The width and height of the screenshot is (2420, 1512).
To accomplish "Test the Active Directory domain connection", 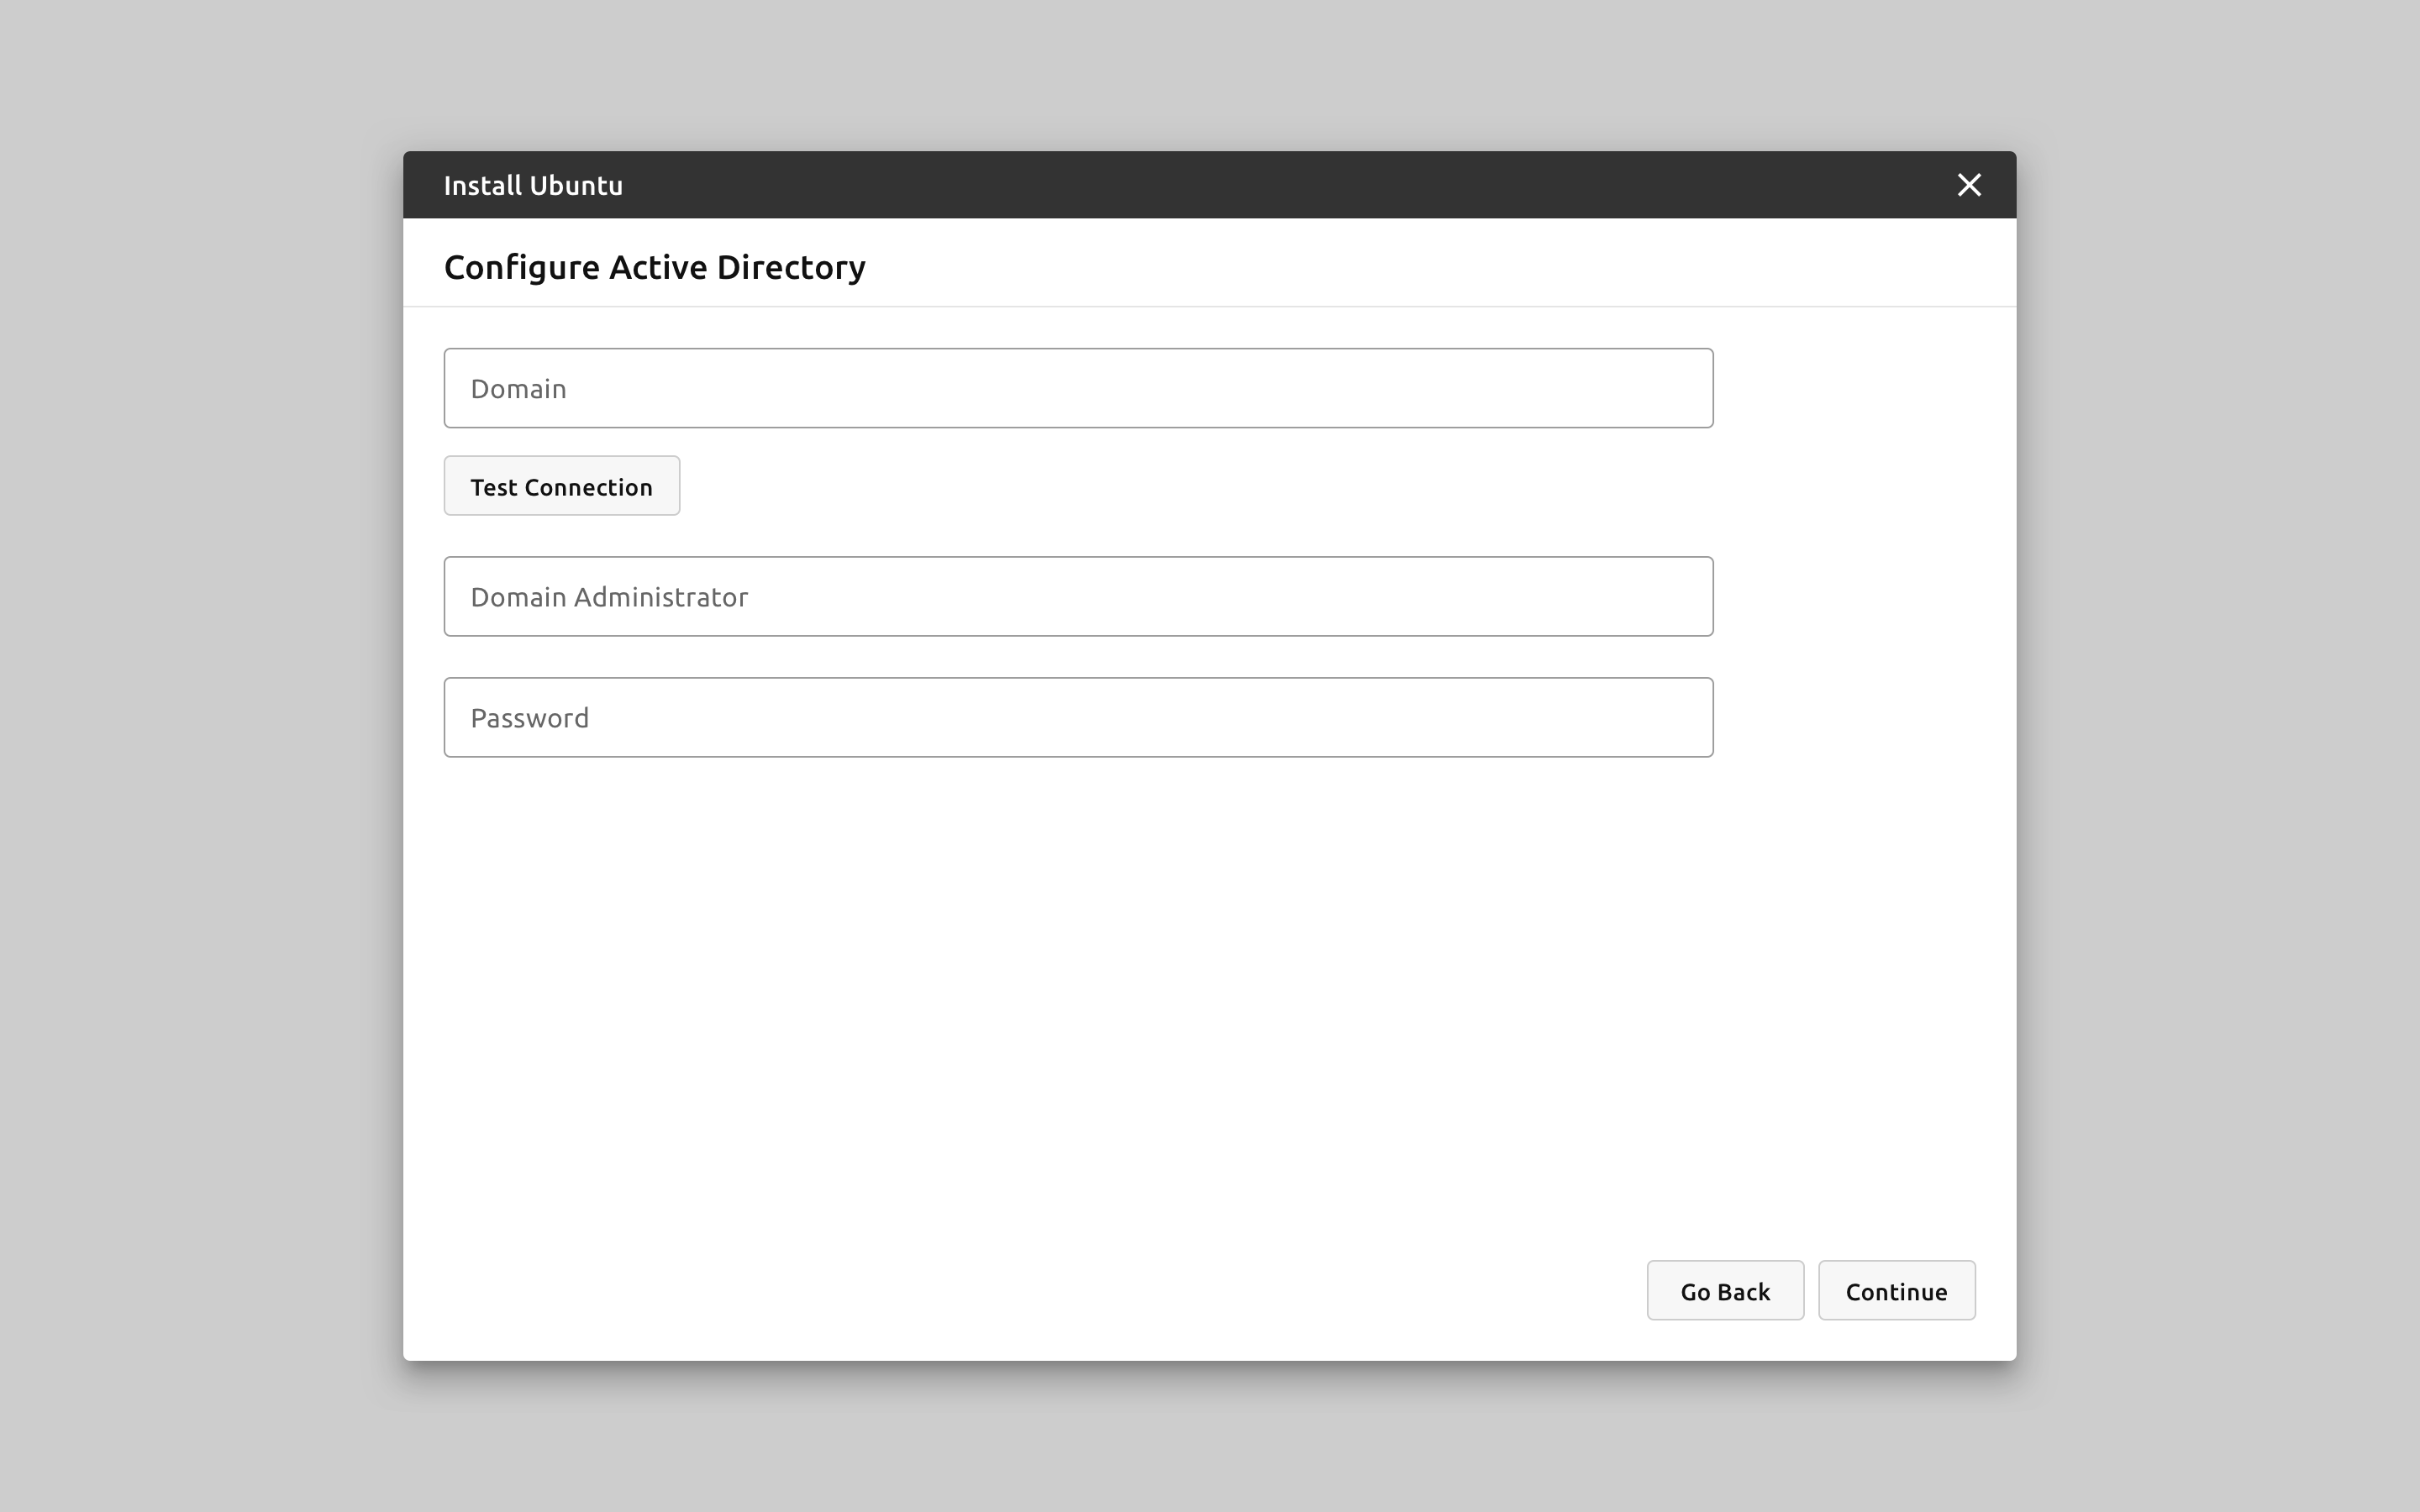I will point(561,486).
